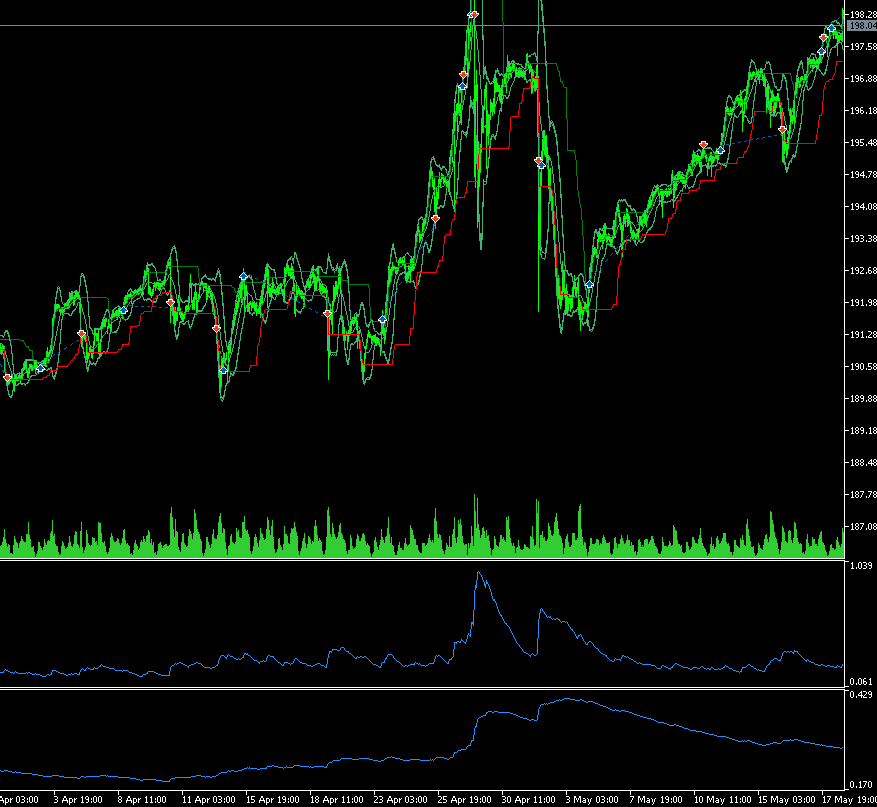Select the 17 May 19:00 time label

(848, 800)
